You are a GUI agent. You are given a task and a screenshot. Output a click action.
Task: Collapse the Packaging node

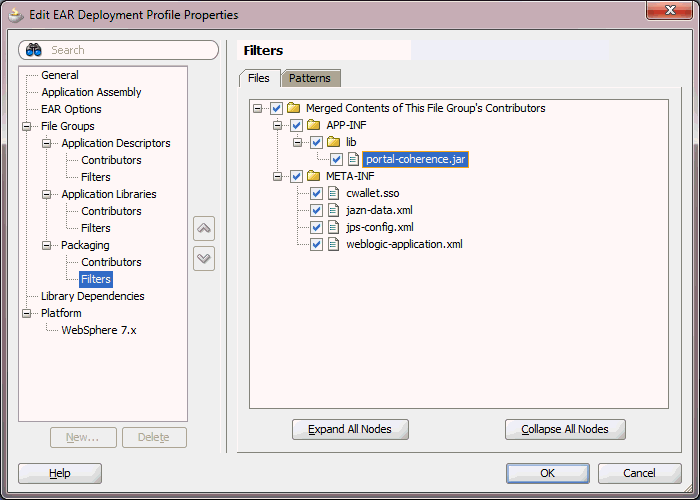tap(46, 245)
